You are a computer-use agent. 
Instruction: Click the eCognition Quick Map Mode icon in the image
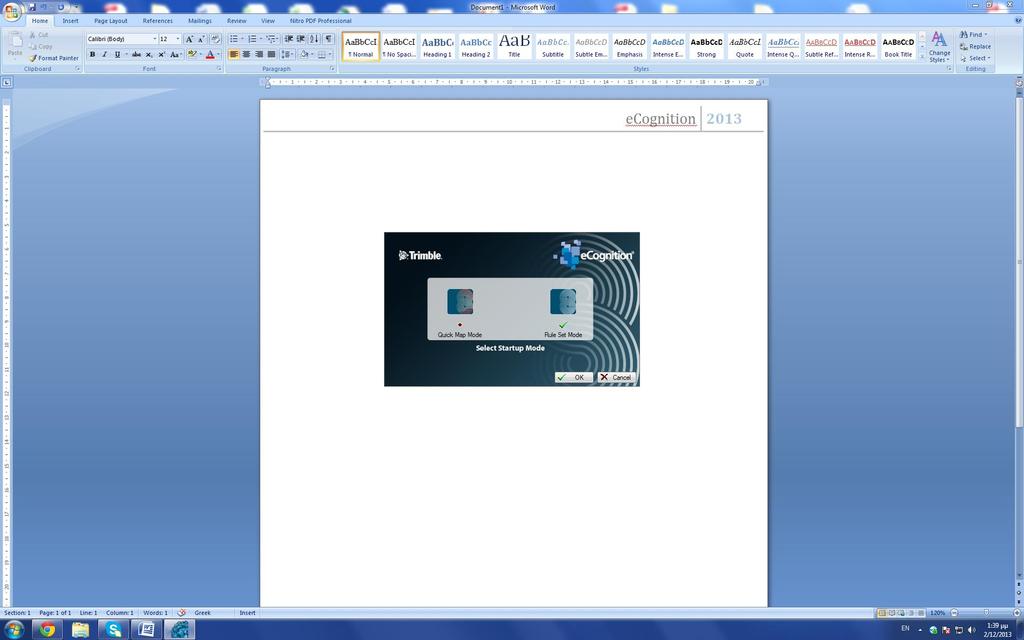tap(460, 302)
